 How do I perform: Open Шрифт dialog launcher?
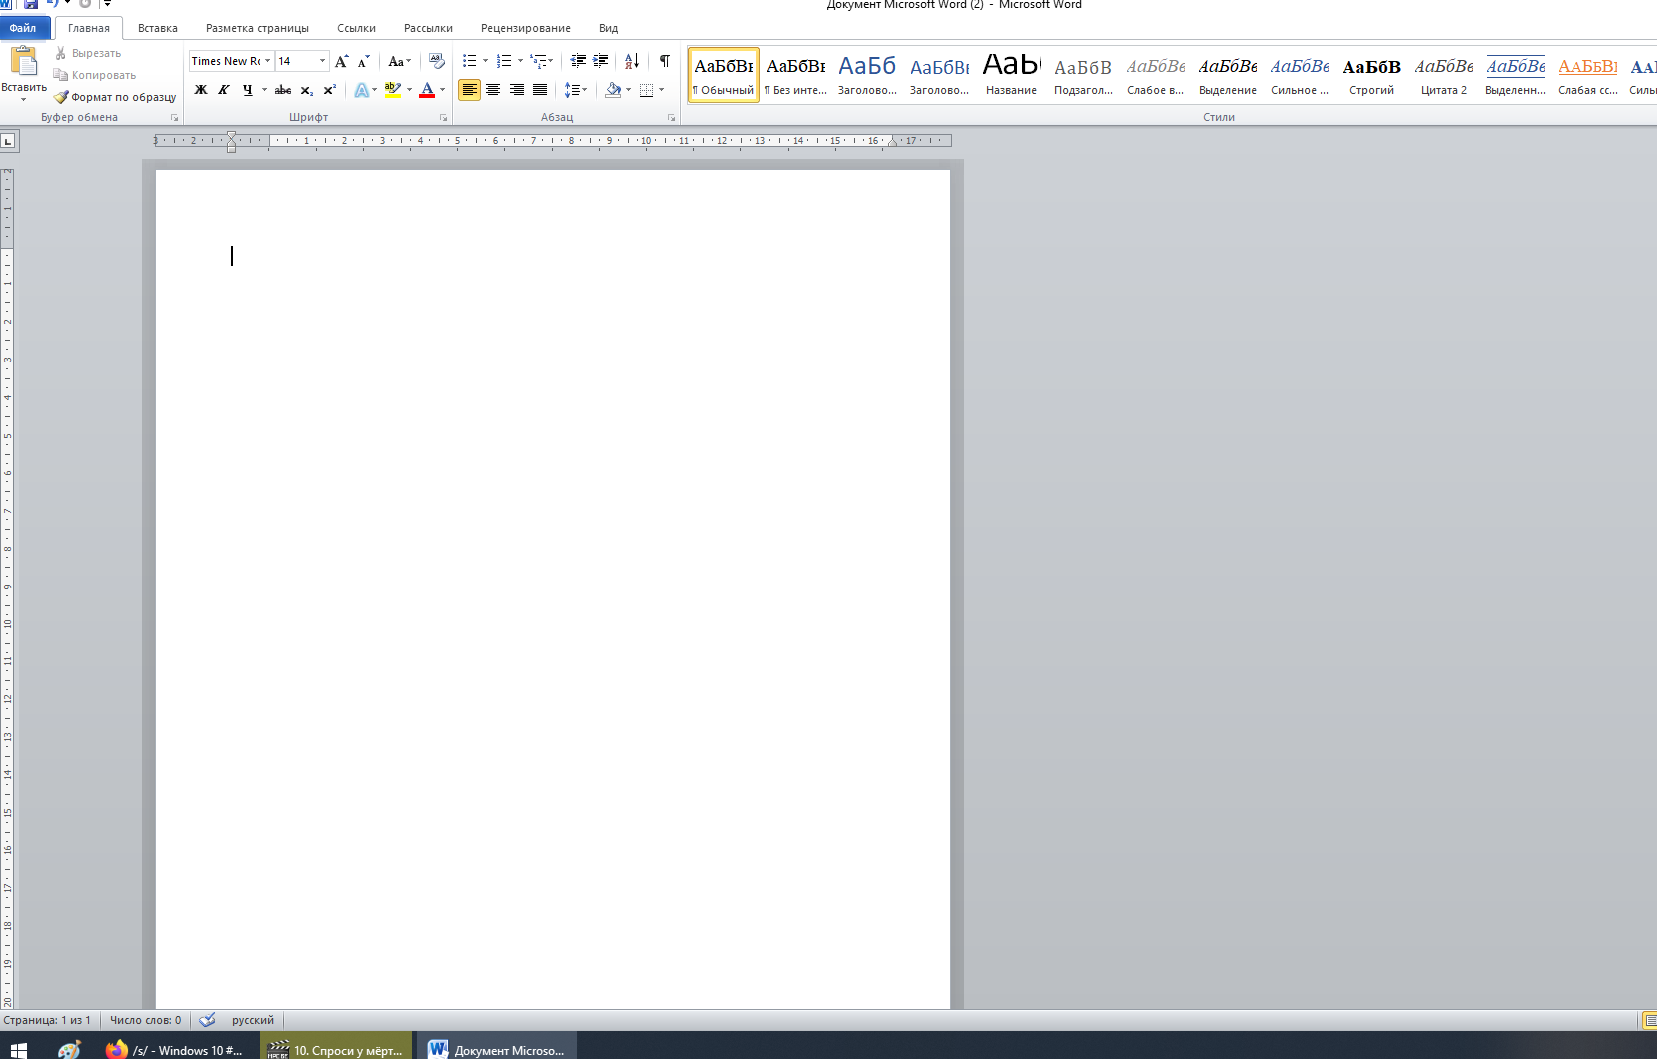click(x=443, y=117)
